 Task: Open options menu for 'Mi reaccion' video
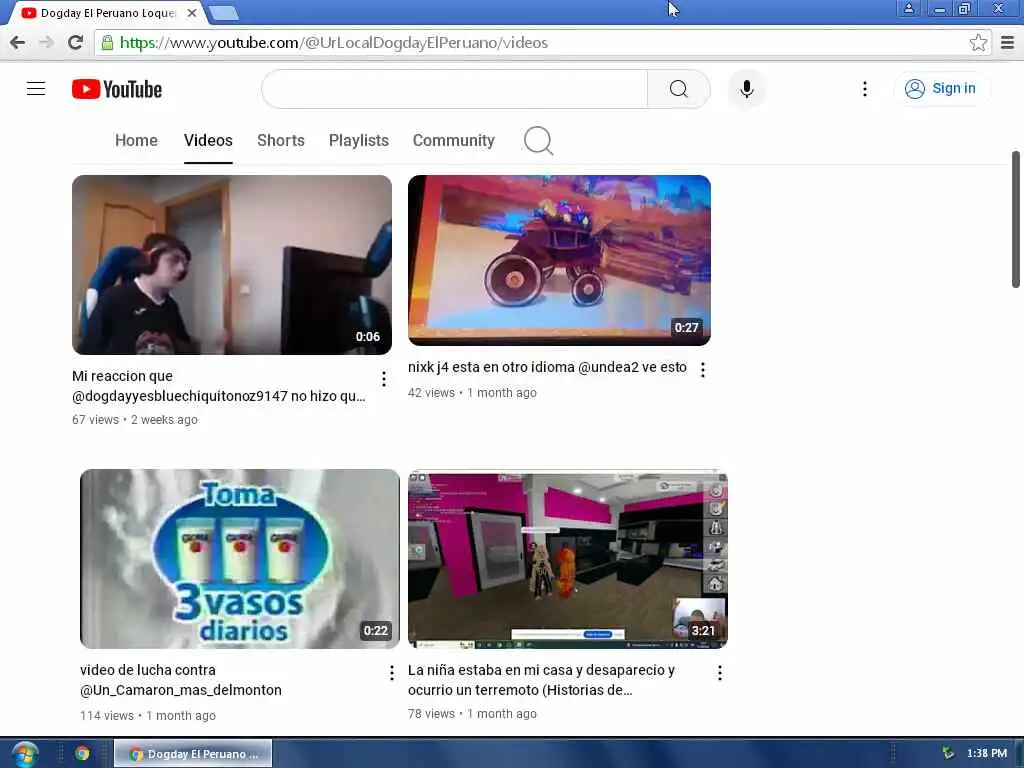click(x=384, y=379)
